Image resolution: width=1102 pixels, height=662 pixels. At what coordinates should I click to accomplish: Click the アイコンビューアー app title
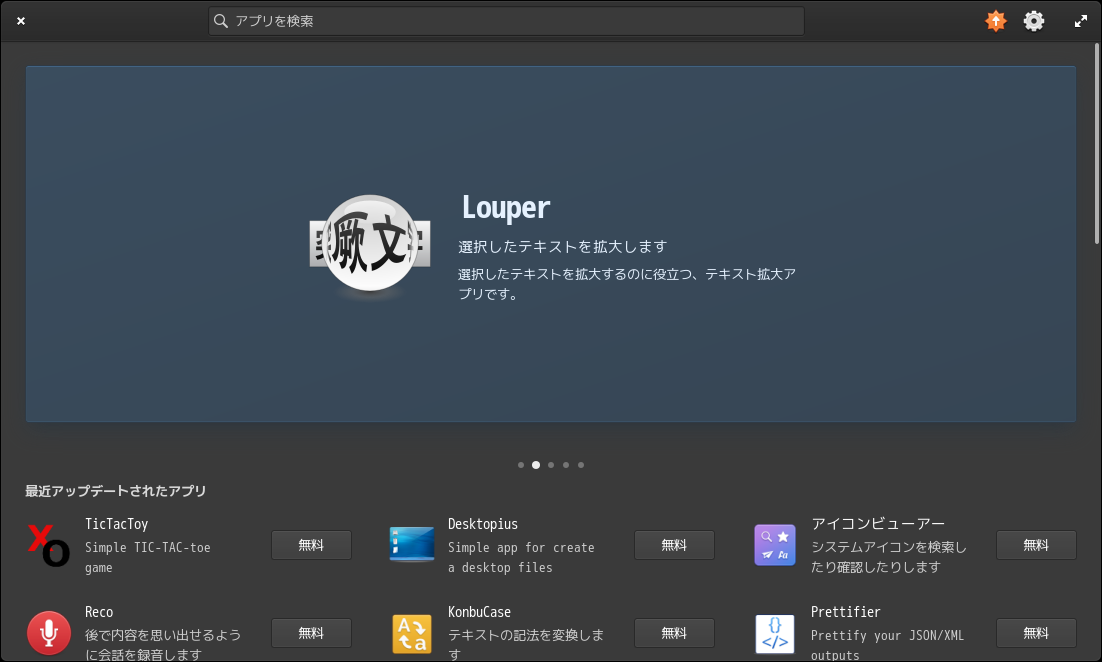click(x=878, y=524)
